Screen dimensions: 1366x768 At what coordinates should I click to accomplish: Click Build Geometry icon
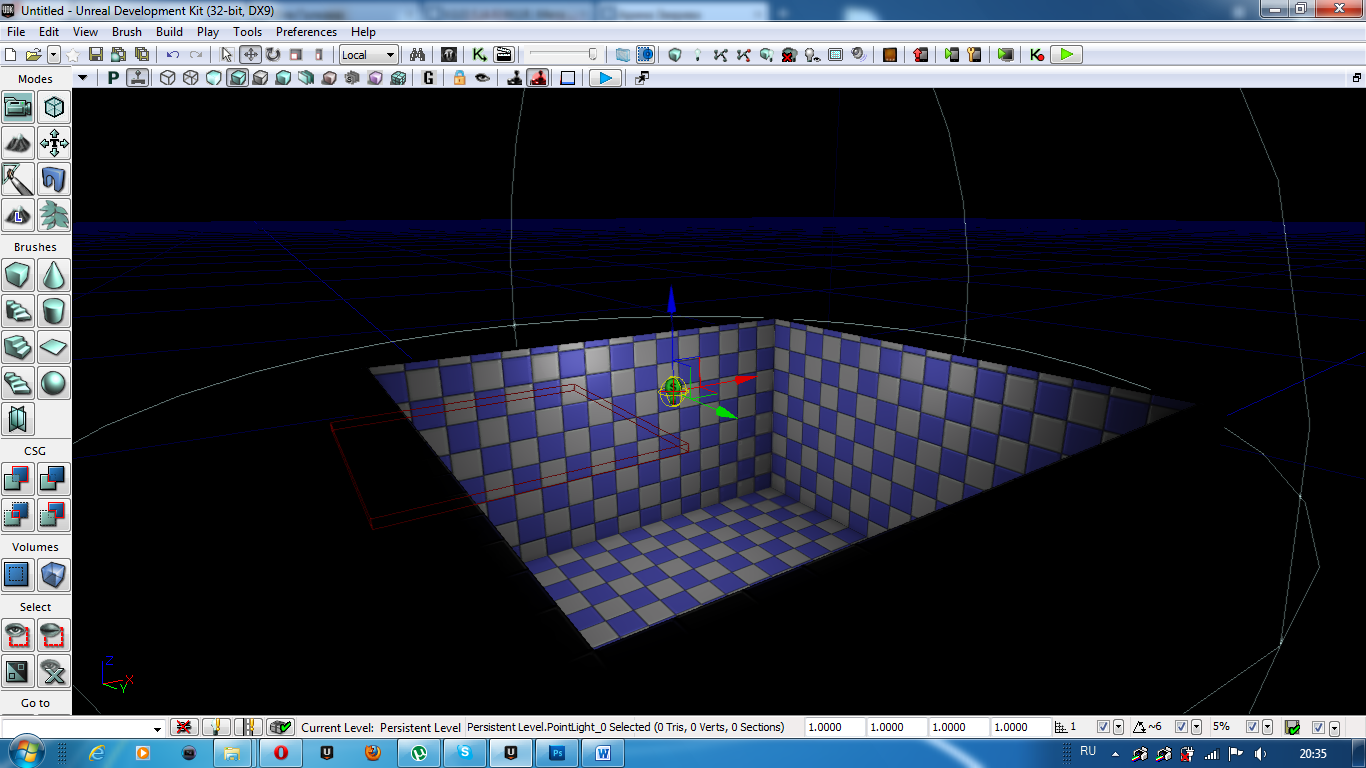[675, 55]
